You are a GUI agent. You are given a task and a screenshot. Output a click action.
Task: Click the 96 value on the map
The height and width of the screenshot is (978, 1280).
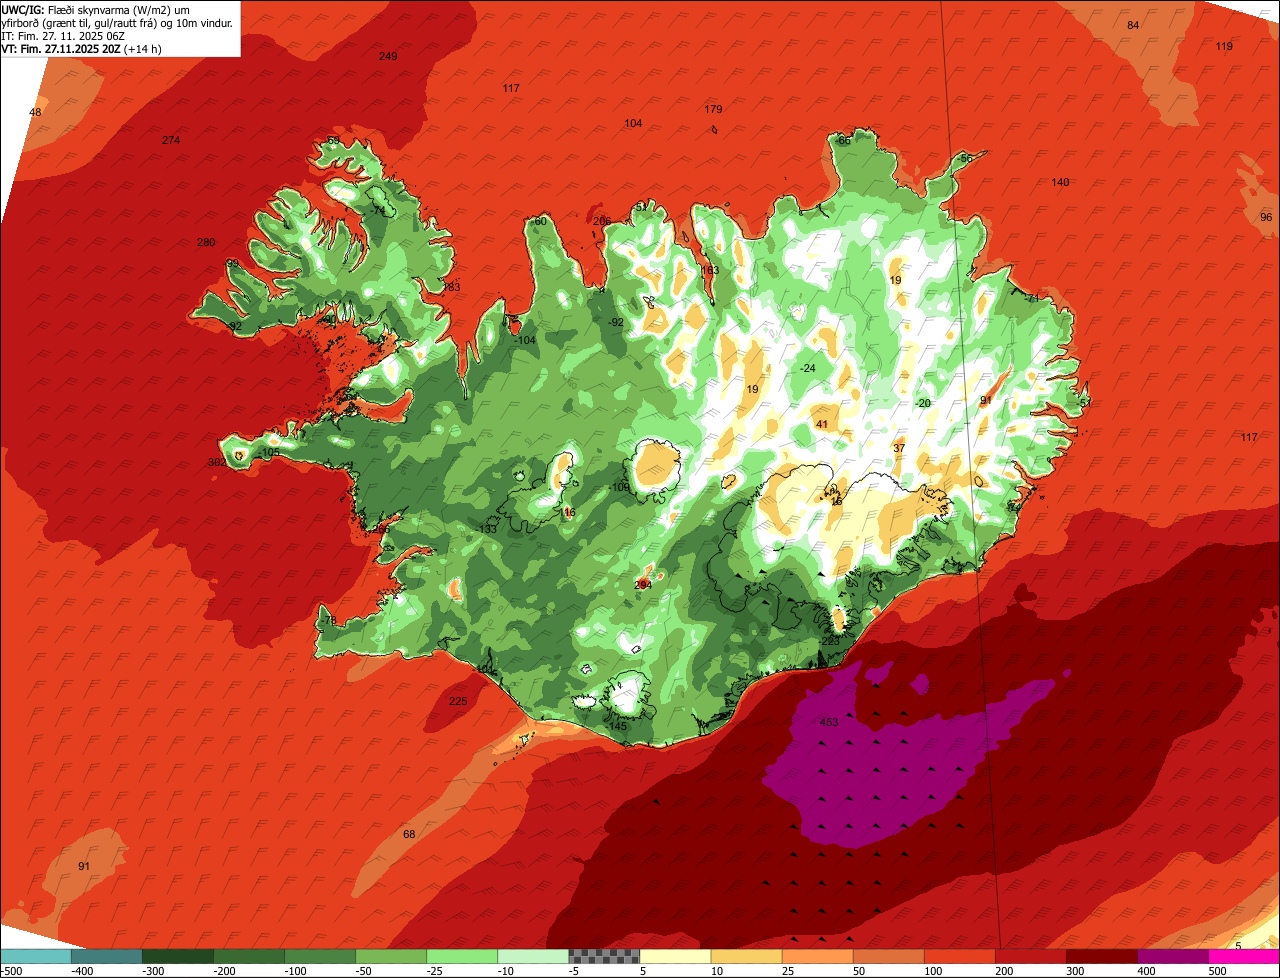click(1266, 217)
